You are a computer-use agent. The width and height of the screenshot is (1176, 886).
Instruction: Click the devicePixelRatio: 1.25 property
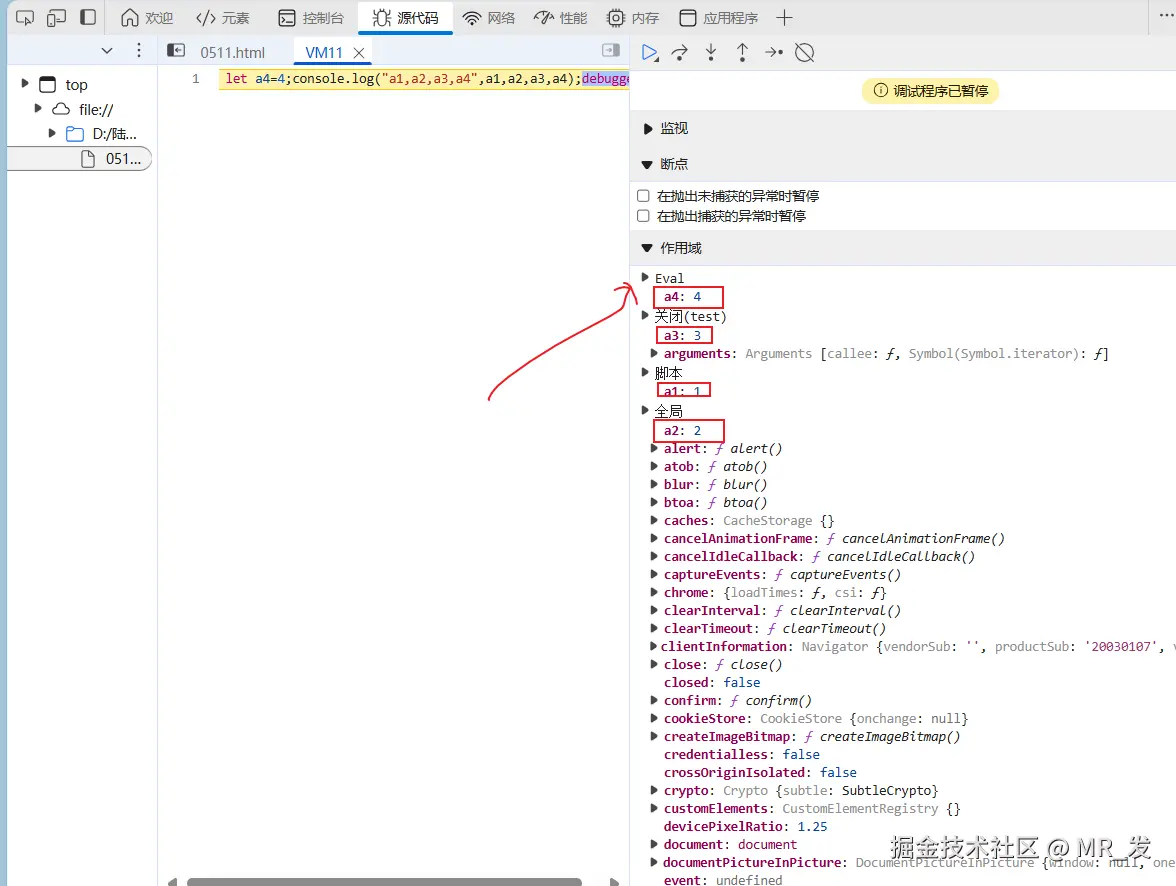pyautogui.click(x=746, y=827)
